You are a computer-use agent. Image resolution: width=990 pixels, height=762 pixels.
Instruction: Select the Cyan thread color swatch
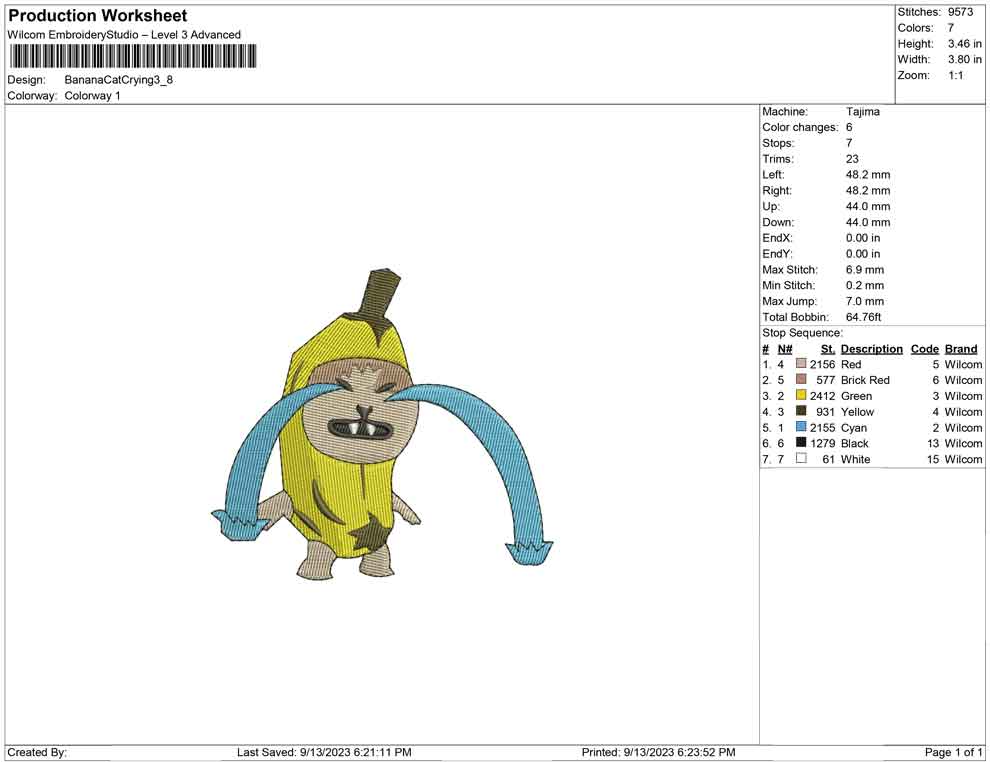click(801, 427)
